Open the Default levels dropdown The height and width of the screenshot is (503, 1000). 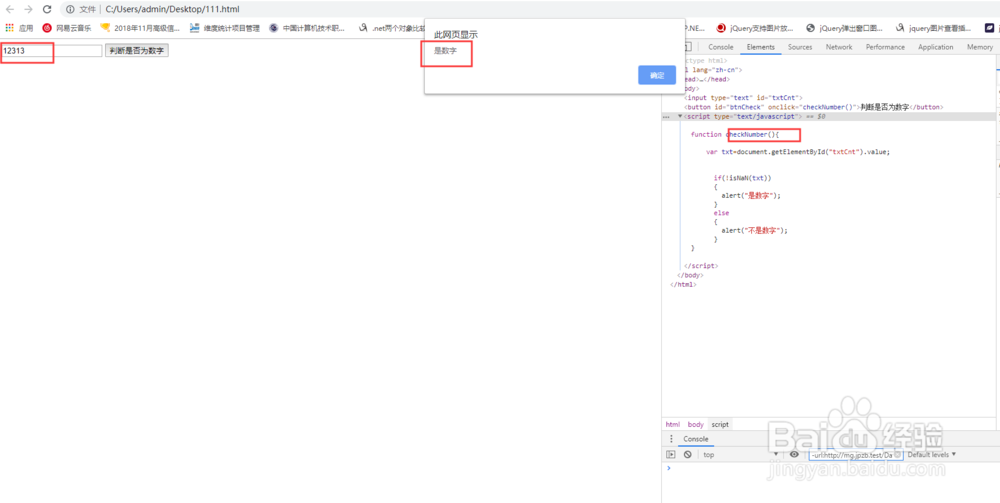click(932, 455)
